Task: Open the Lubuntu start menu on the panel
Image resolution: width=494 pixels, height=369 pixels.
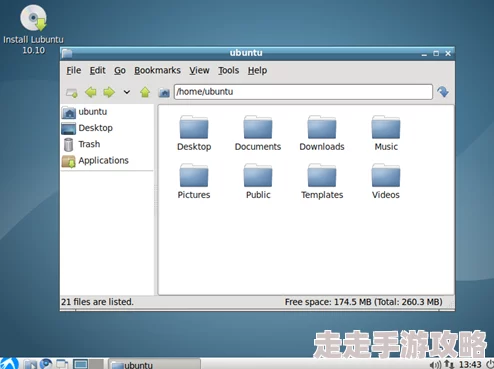Action: pos(9,364)
